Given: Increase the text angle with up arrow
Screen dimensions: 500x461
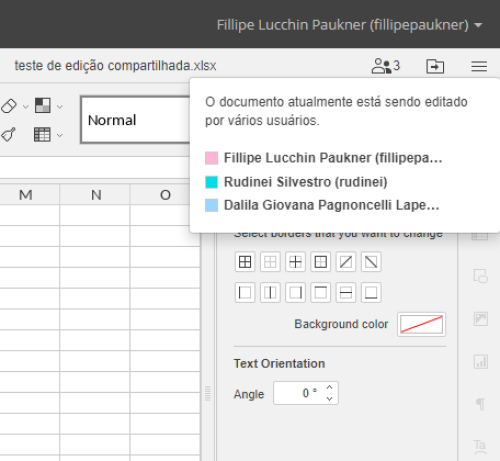Looking at the screenshot, I should tap(329, 387).
